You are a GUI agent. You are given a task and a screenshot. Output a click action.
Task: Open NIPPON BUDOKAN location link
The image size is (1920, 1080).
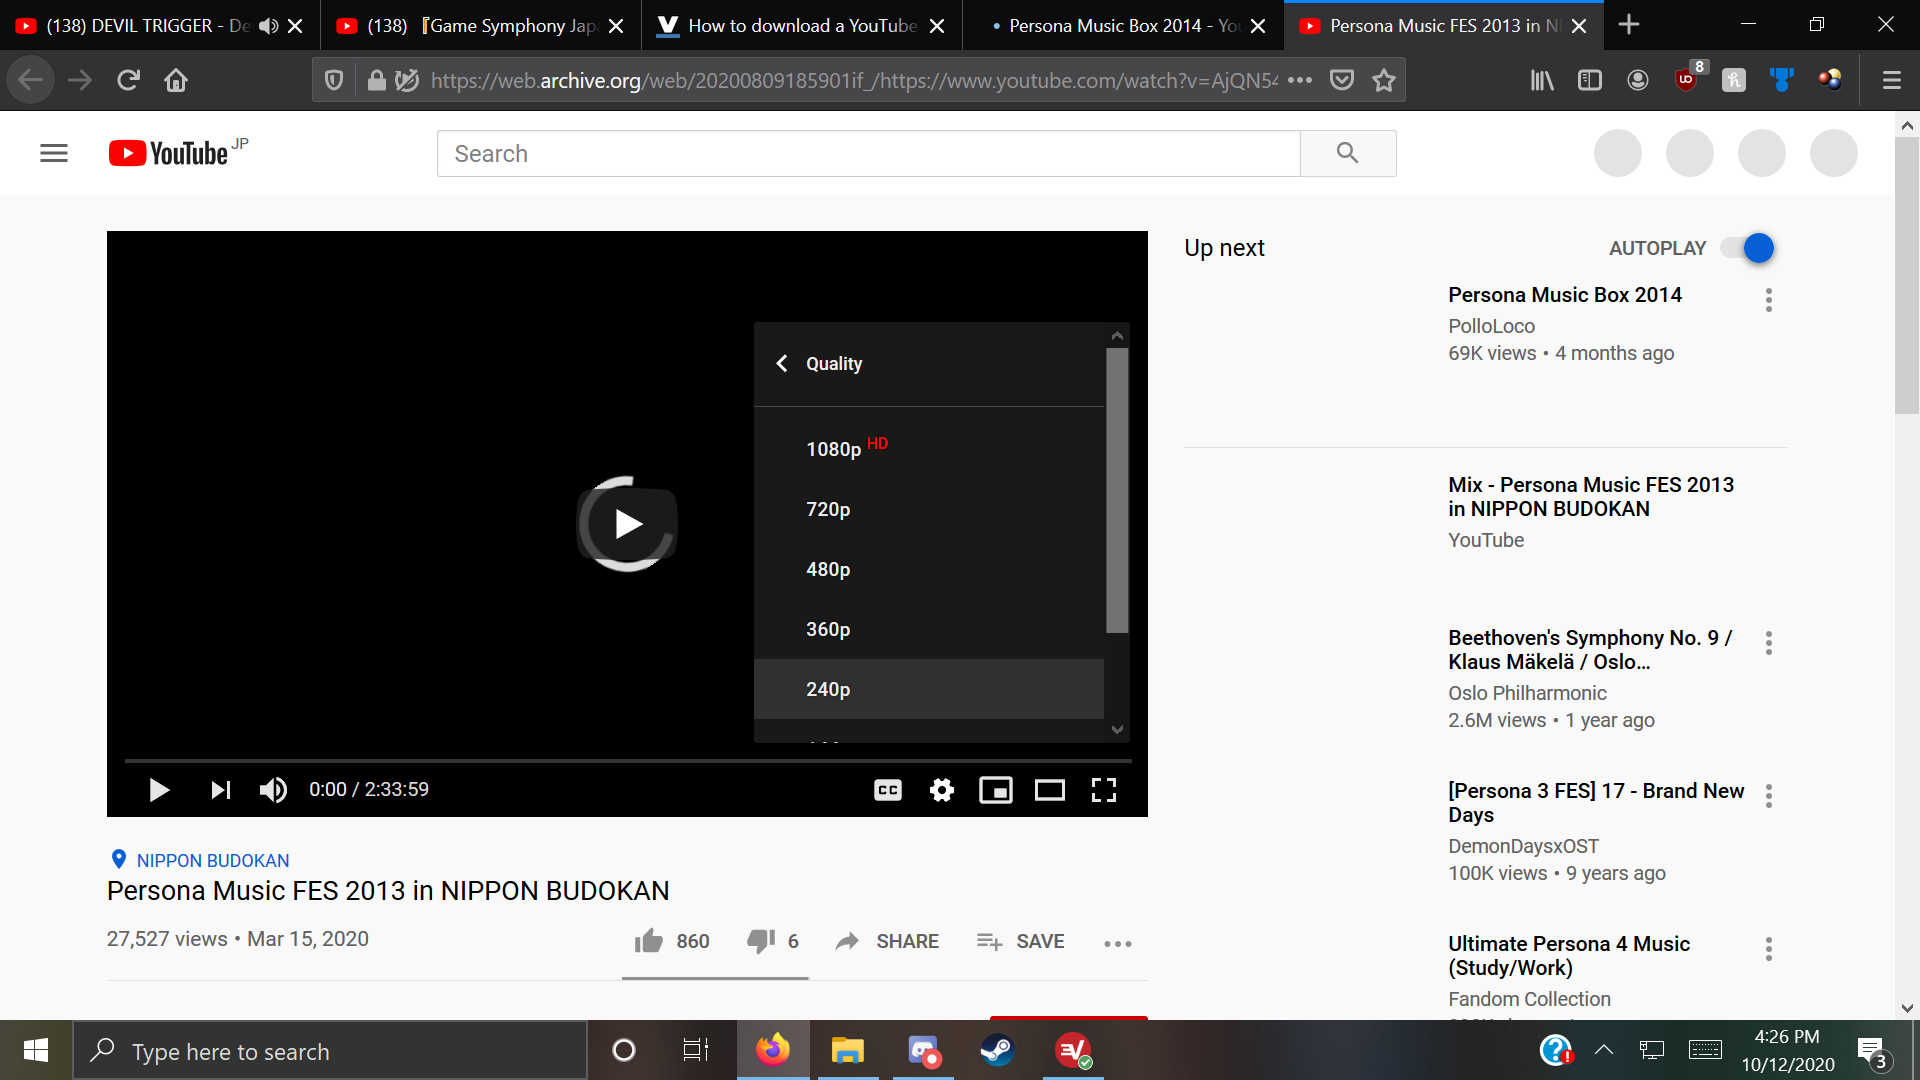(x=212, y=860)
